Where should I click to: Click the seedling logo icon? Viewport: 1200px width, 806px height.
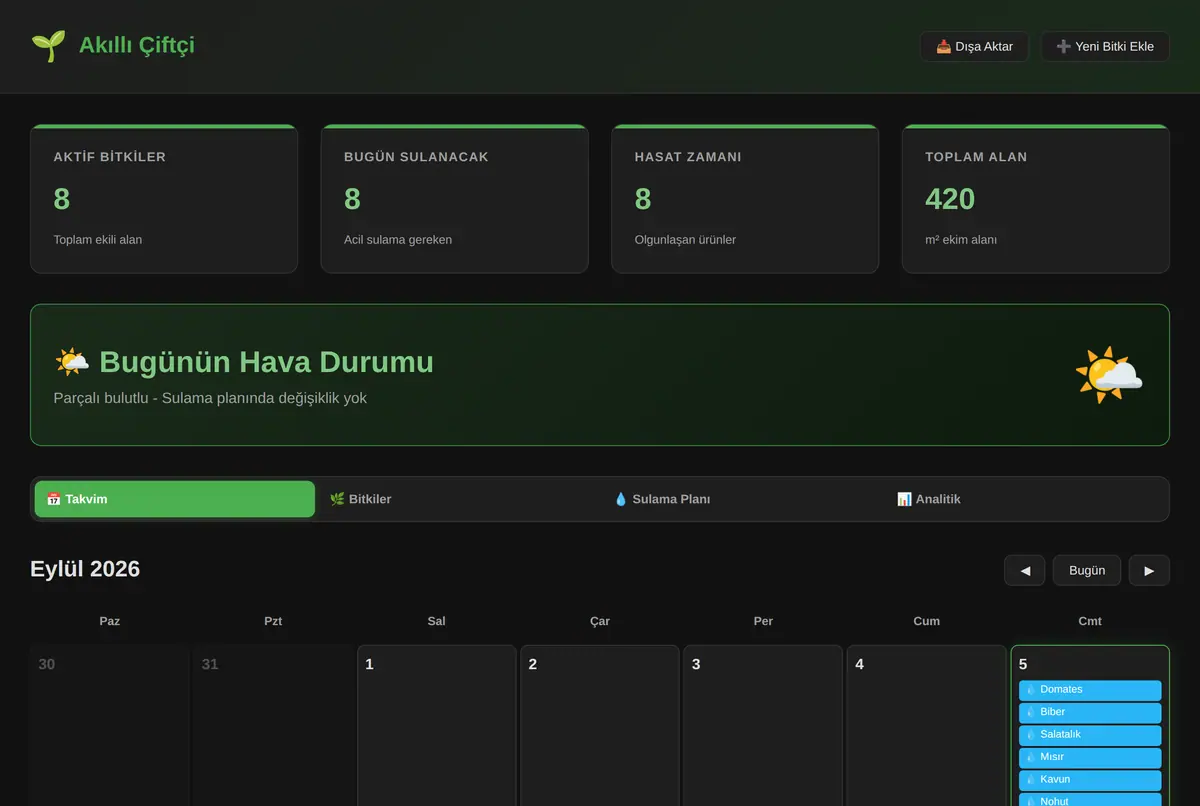coord(48,46)
